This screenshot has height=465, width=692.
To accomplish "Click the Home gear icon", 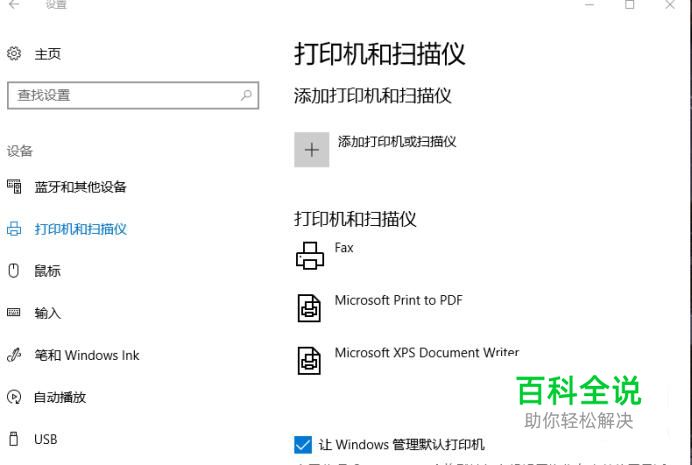I will tap(14, 54).
